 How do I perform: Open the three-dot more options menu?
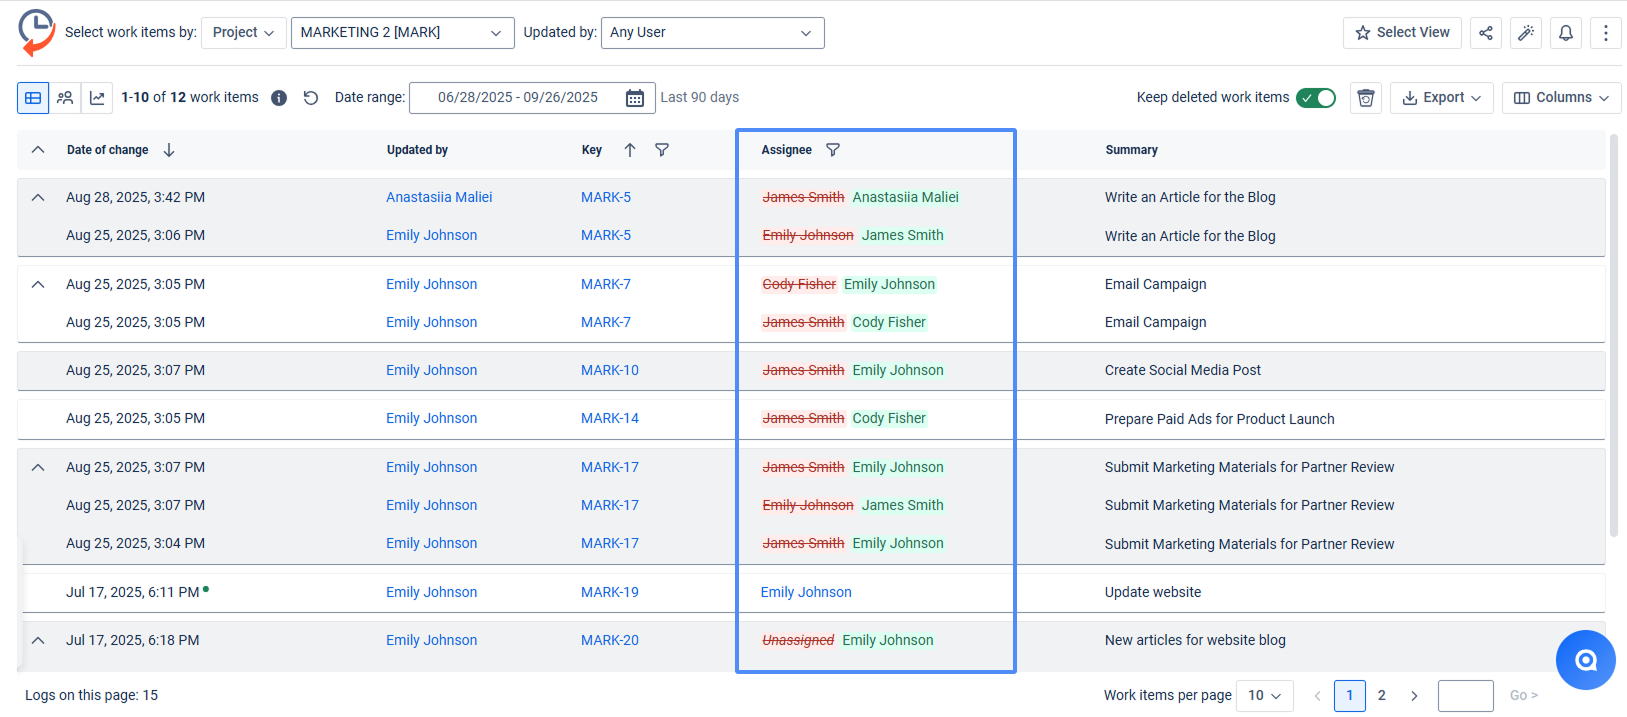click(1606, 33)
